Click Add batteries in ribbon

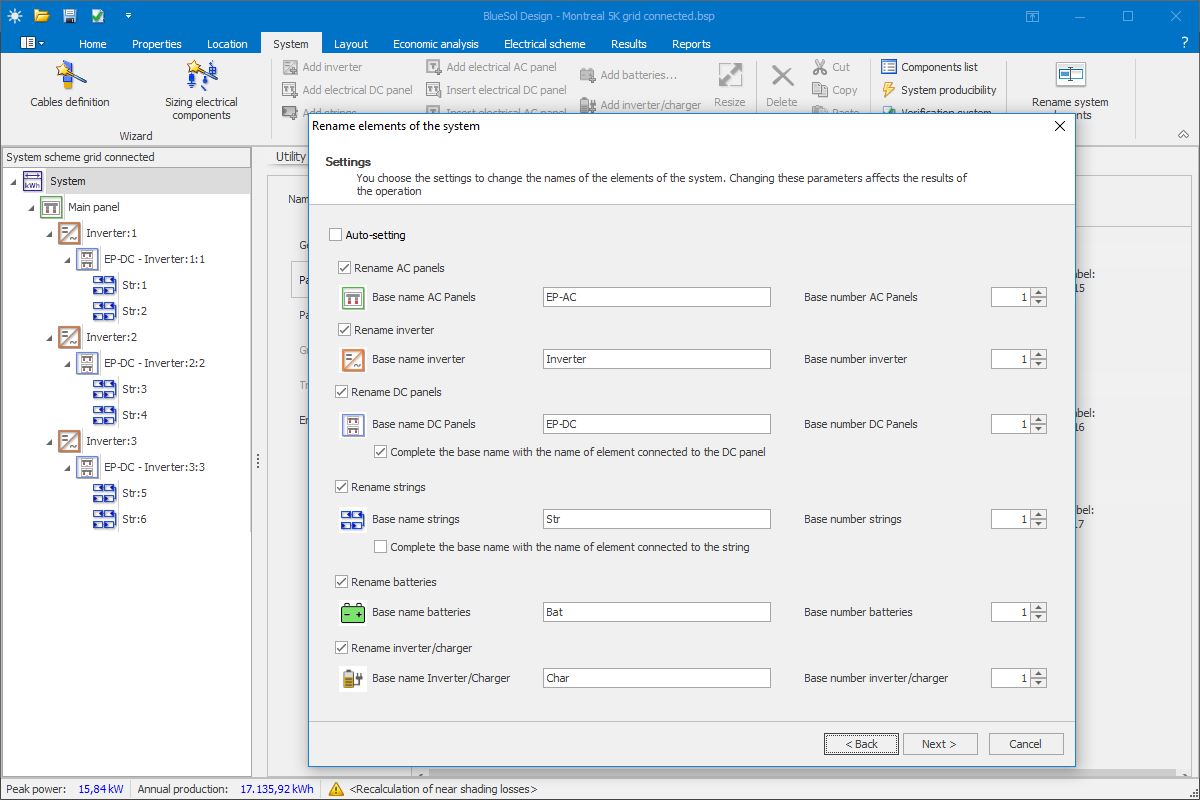[x=628, y=75]
